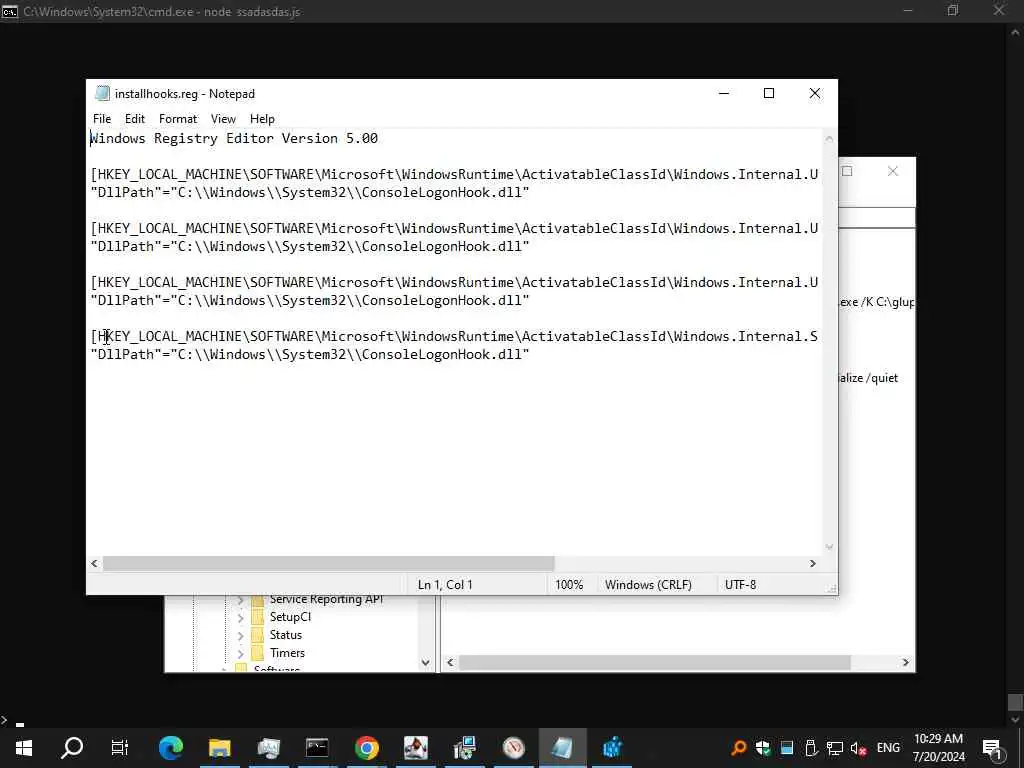This screenshot has width=1024, height=768.
Task: Open the Windows Start menu
Action: click(24, 748)
